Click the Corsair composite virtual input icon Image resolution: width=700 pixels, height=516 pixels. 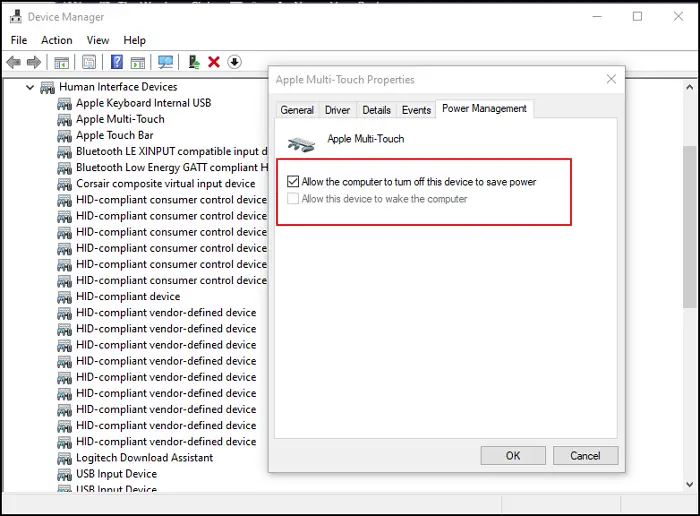tap(64, 184)
